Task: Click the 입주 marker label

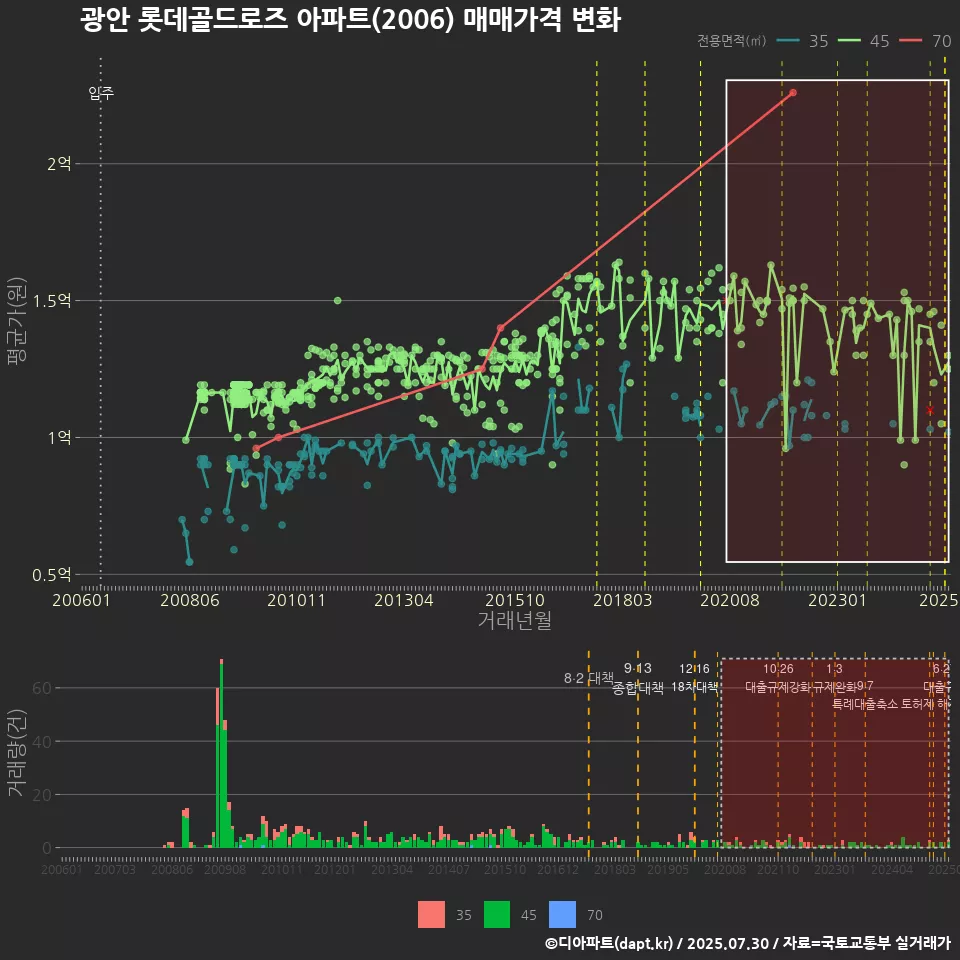Action: pos(101,93)
